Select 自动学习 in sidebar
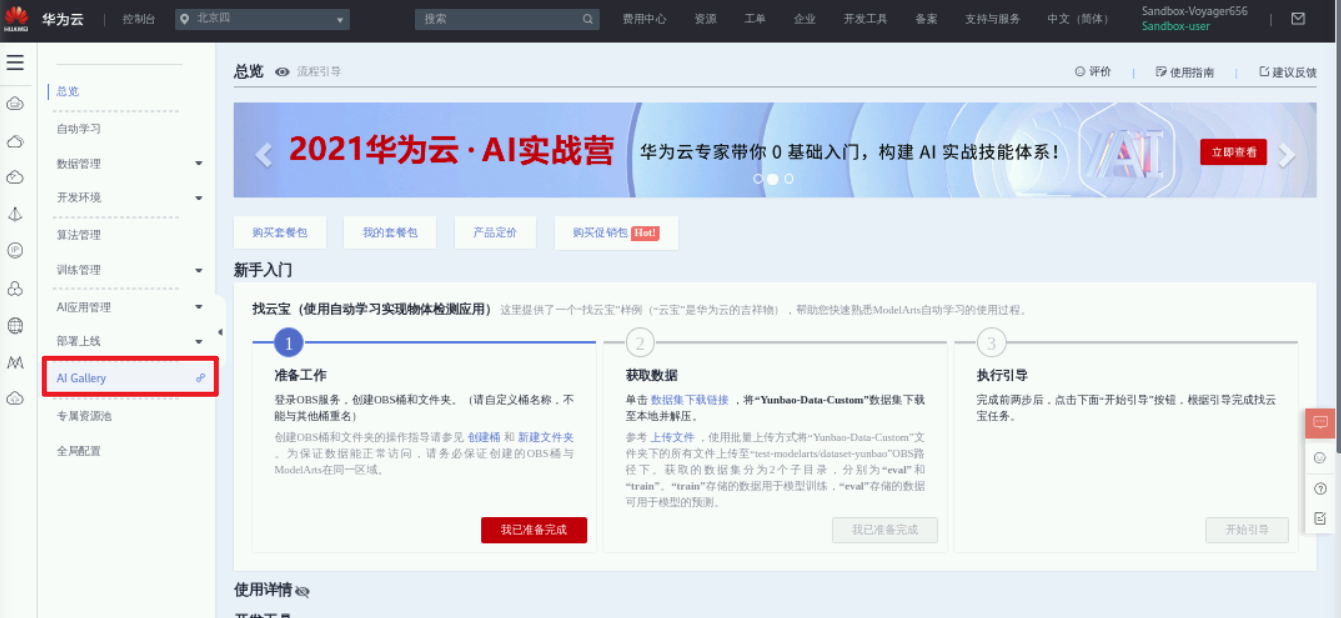The image size is (1341, 618). tap(79, 129)
